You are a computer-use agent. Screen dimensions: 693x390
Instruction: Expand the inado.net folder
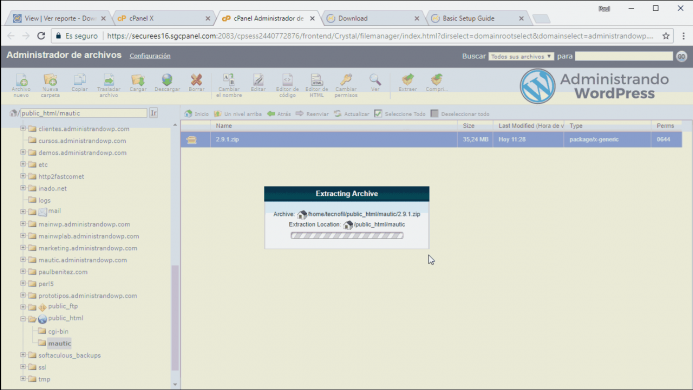(23, 188)
